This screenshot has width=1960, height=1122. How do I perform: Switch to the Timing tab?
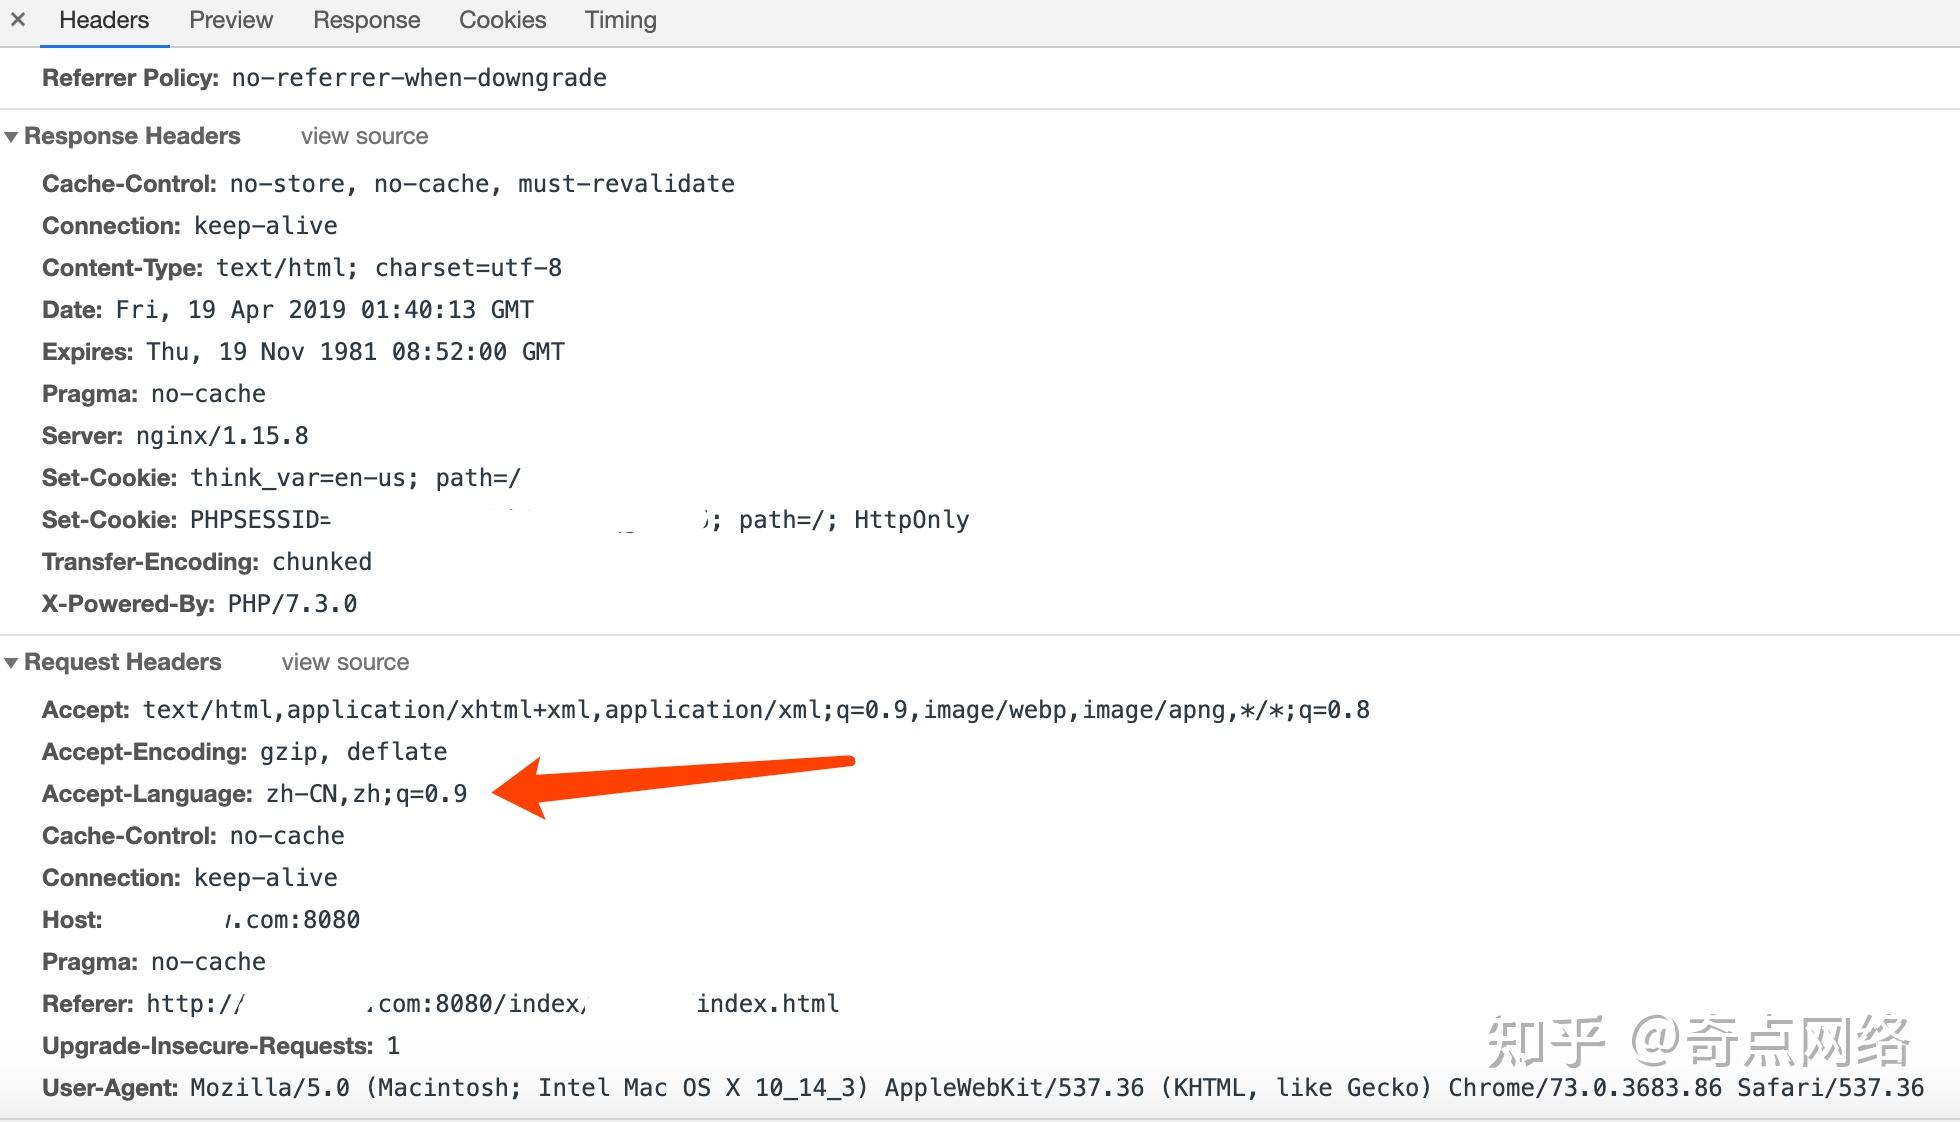pos(620,20)
